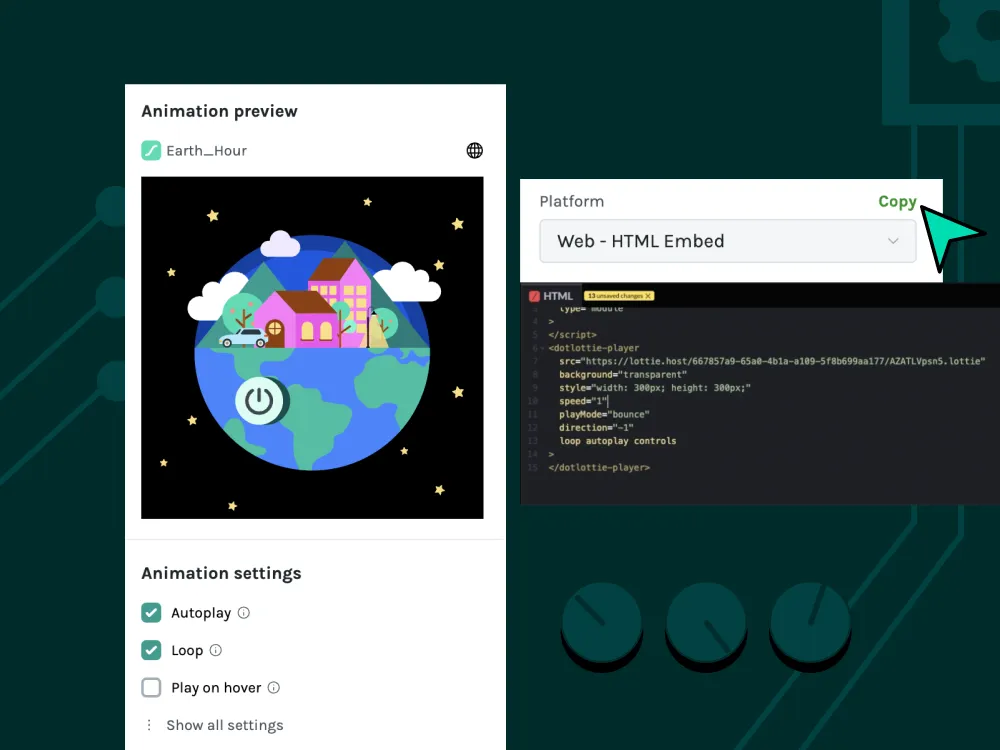Collapse the dotlottie-player code fold arrow

543,348
